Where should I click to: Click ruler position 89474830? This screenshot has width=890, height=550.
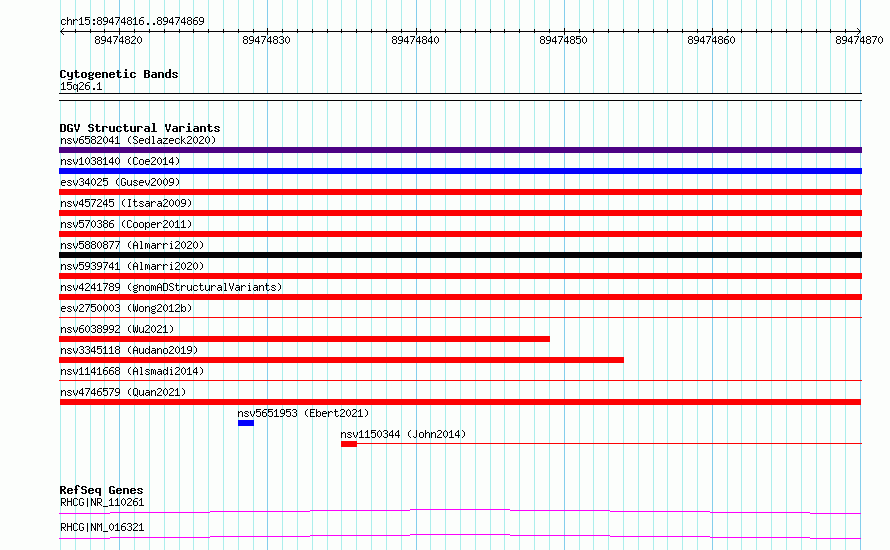(x=266, y=40)
